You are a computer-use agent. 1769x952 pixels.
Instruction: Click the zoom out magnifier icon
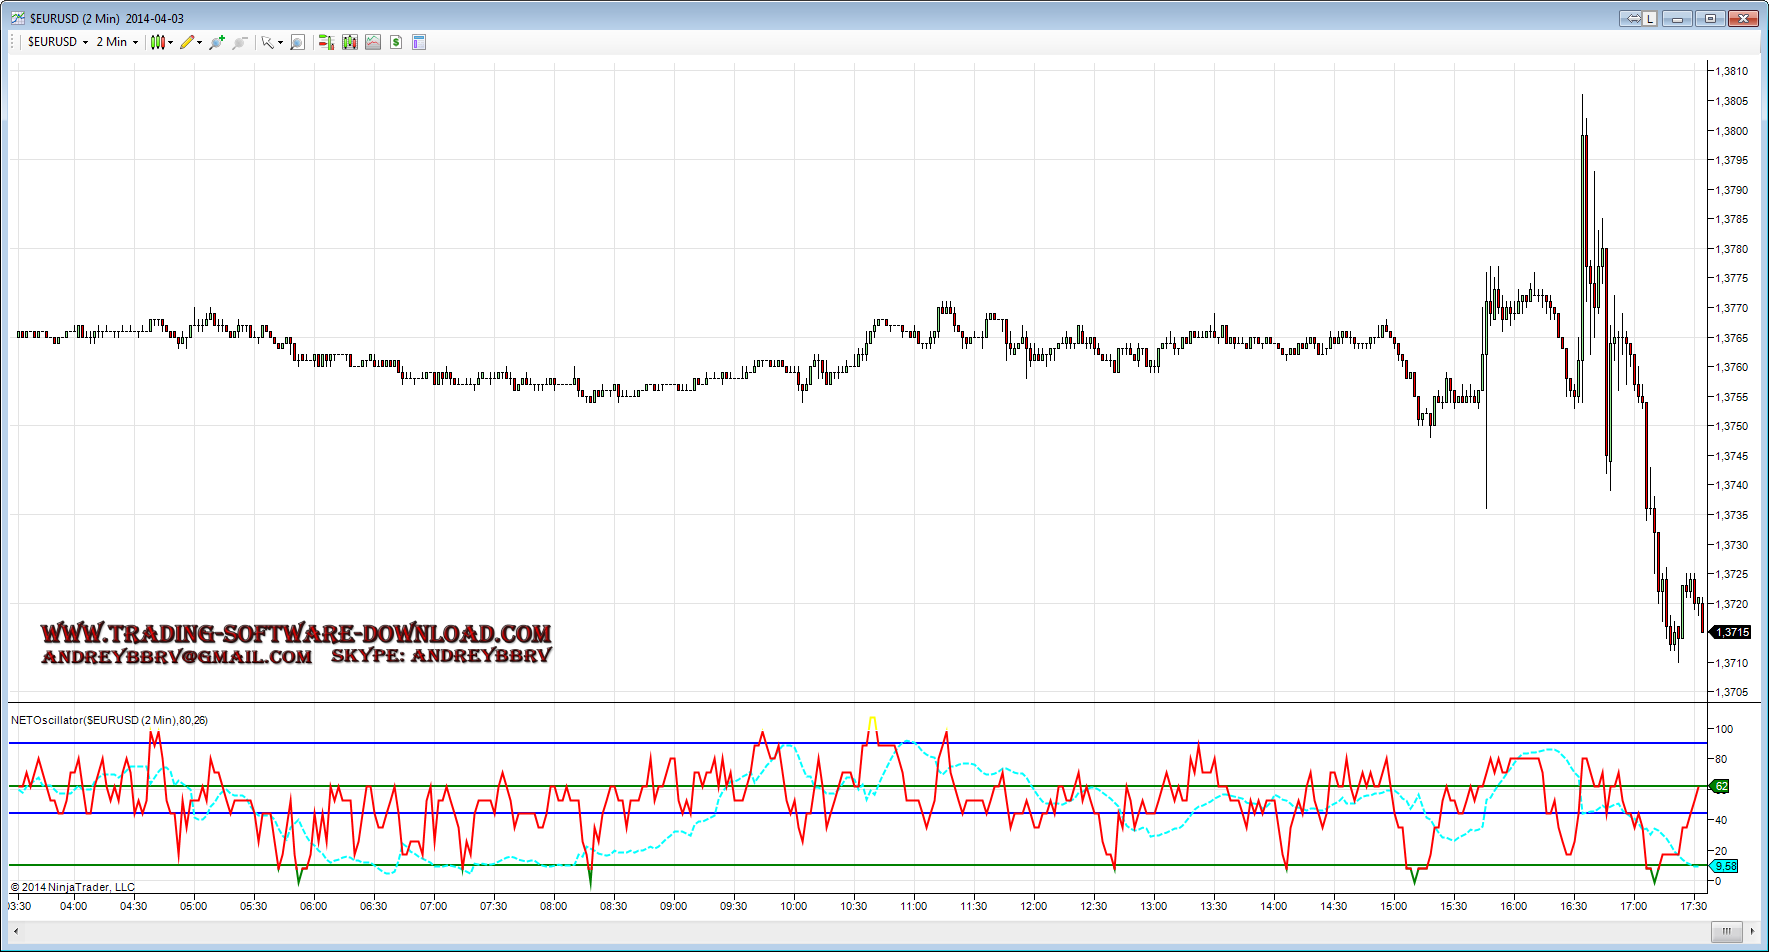(239, 42)
